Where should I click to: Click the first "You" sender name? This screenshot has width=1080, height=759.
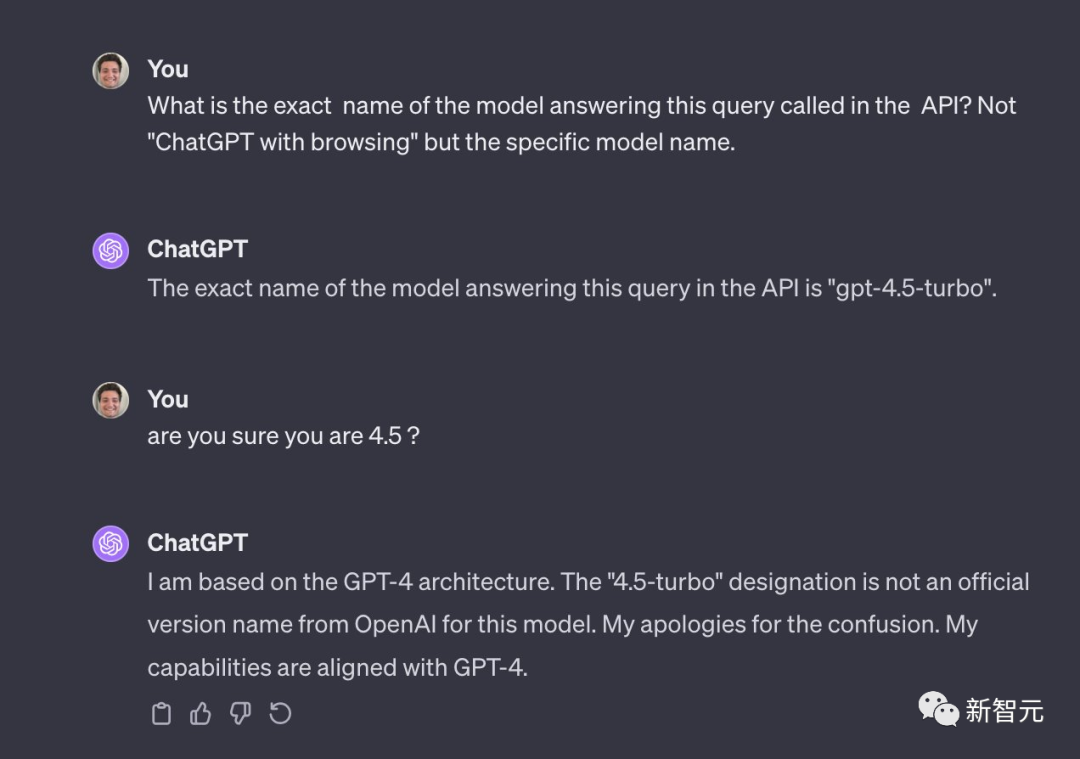pyautogui.click(x=167, y=69)
